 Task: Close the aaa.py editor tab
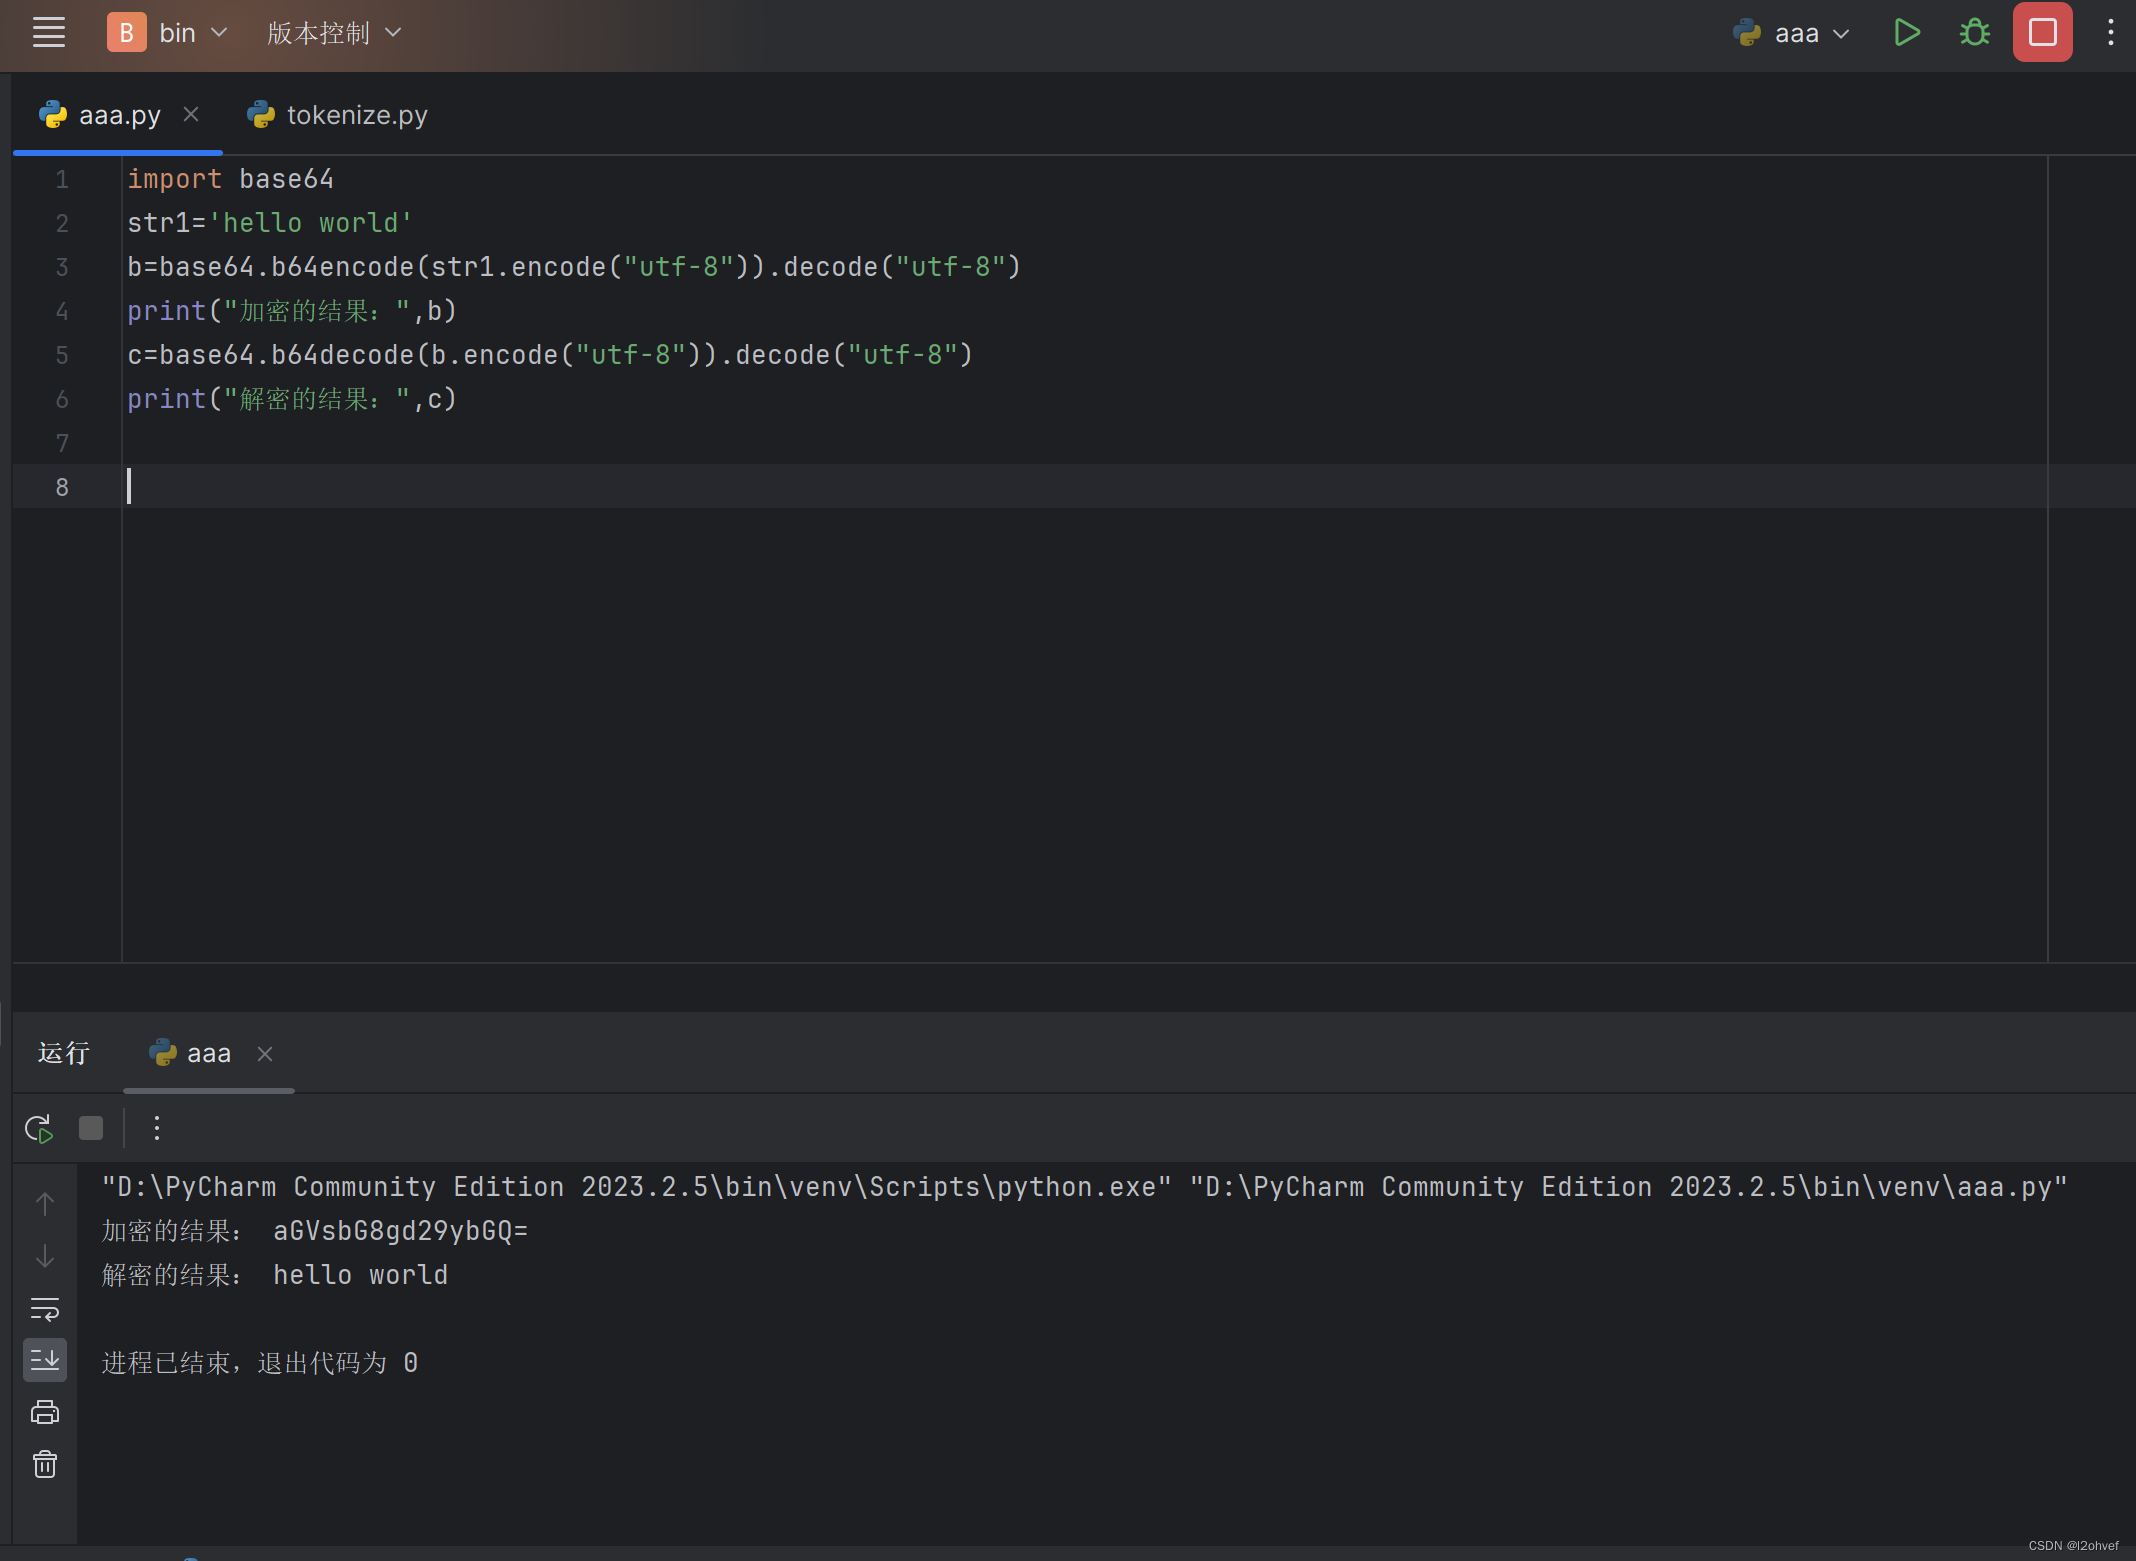pyautogui.click(x=192, y=114)
